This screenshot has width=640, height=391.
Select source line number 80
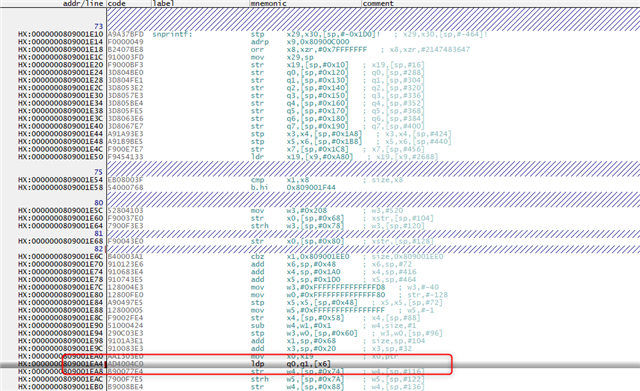(x=99, y=203)
